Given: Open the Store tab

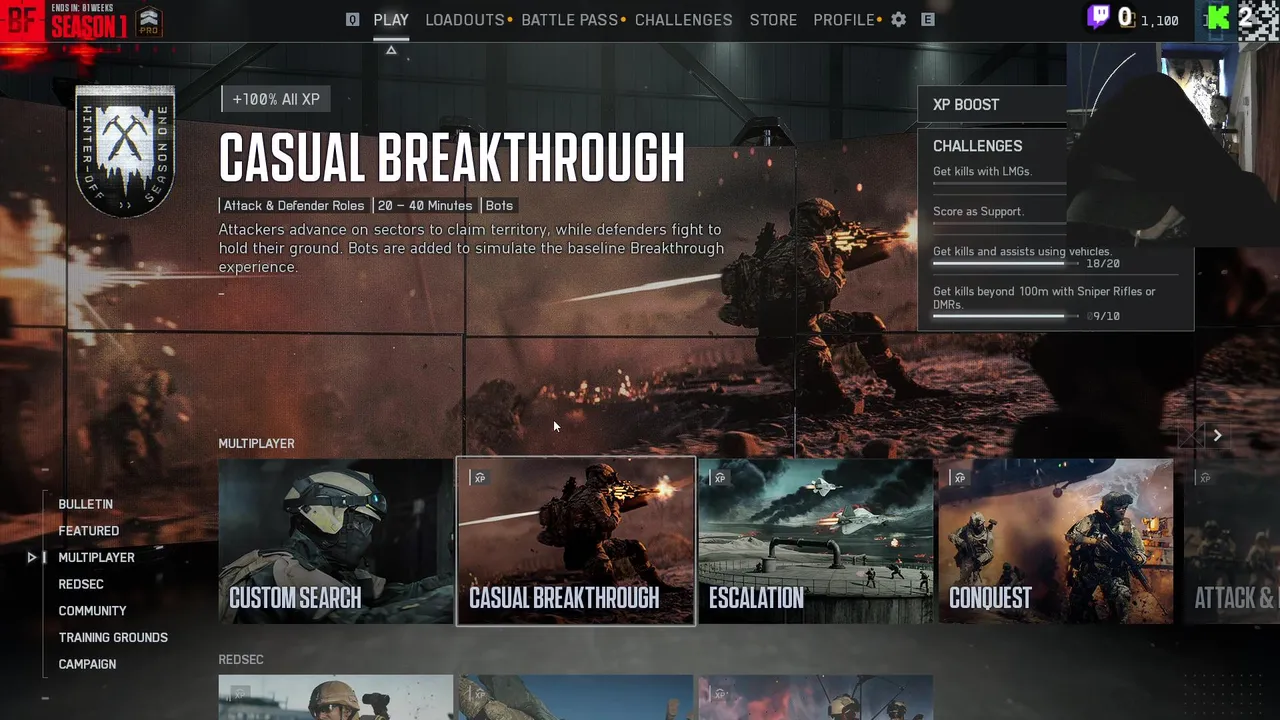Looking at the screenshot, I should tap(774, 20).
